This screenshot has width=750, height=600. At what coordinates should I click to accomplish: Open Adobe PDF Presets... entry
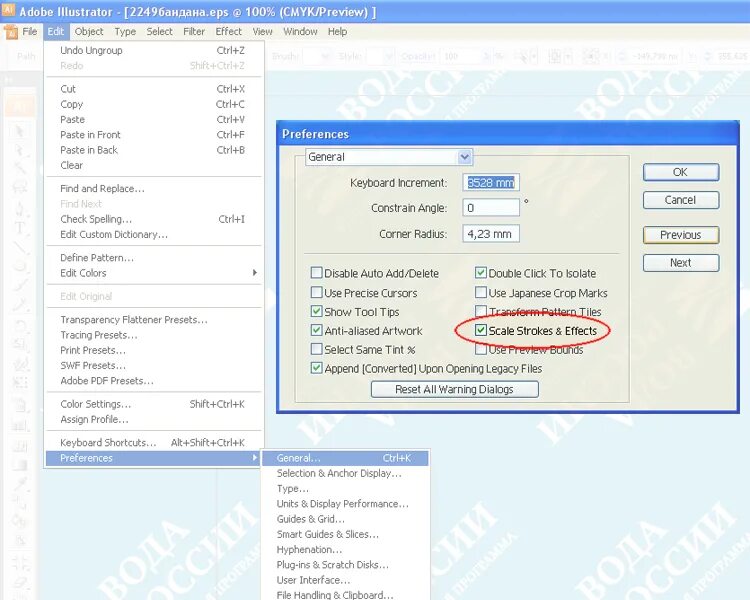153,381
